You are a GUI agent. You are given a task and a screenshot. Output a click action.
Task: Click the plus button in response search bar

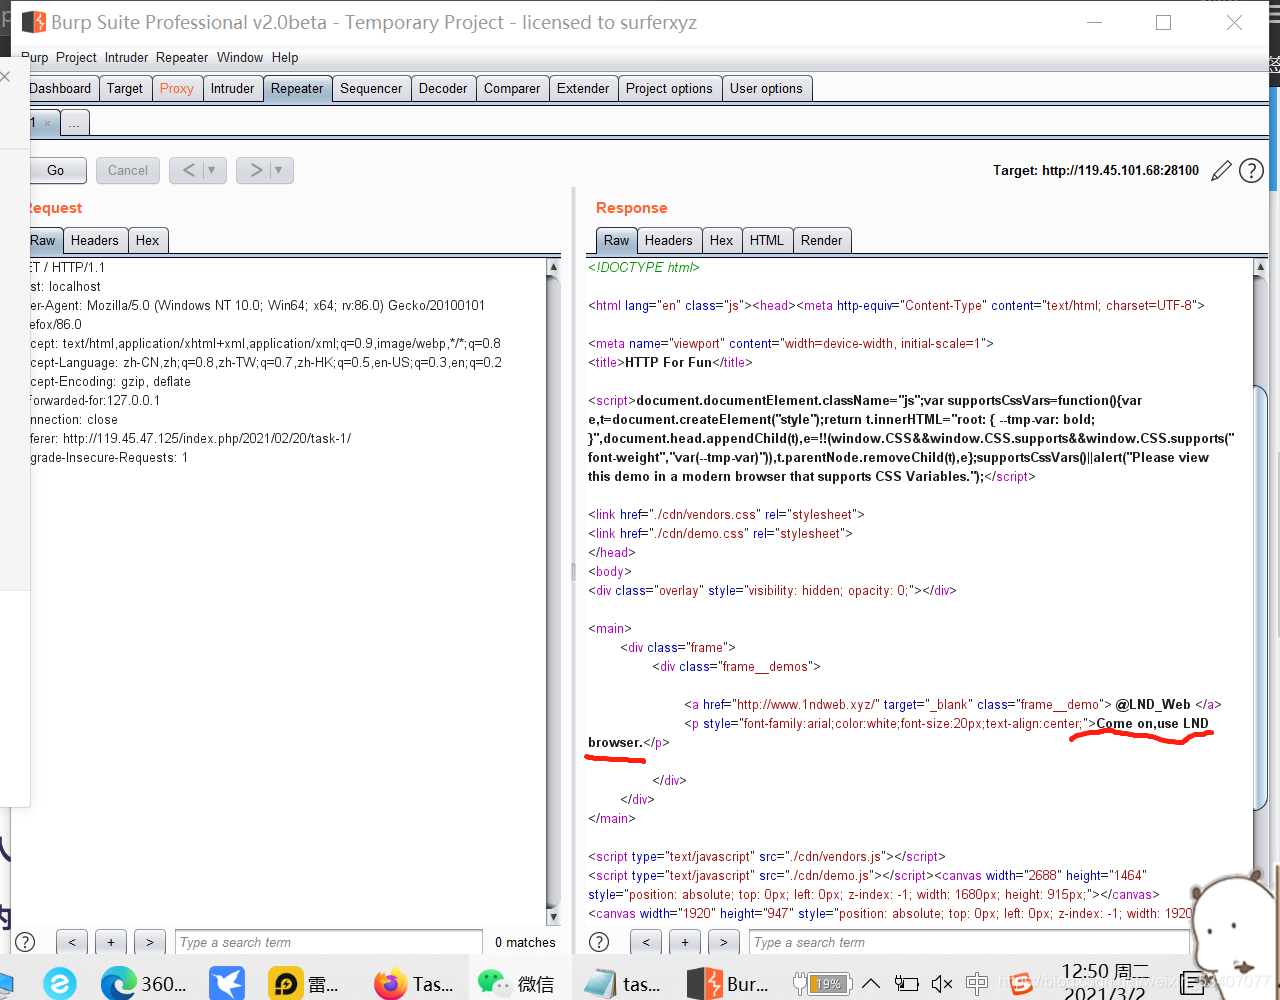[x=685, y=942]
